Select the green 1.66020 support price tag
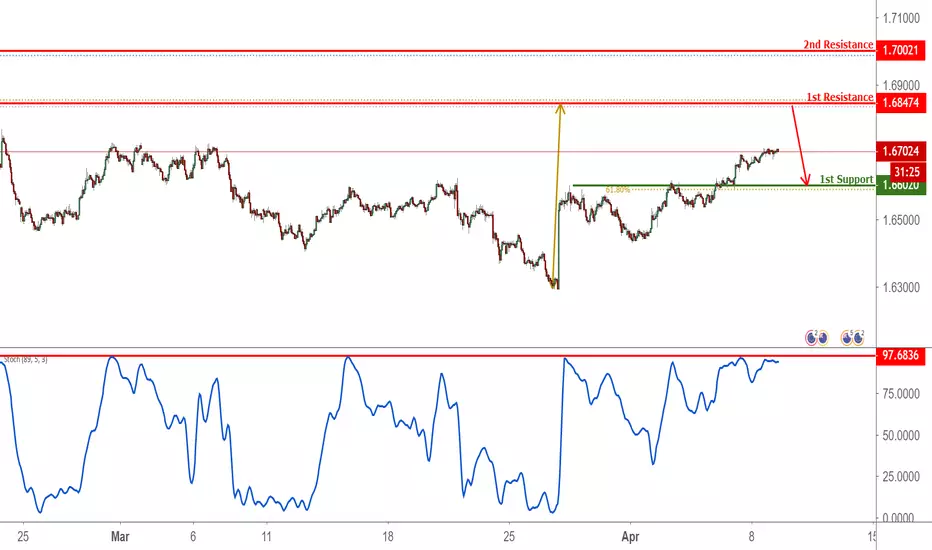This screenshot has height=550, width=932. pos(900,187)
